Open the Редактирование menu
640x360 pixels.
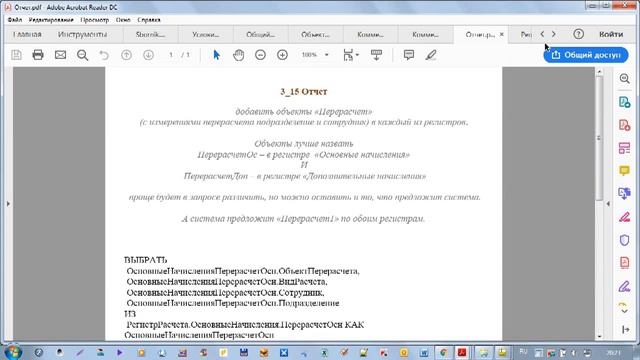(x=51, y=20)
